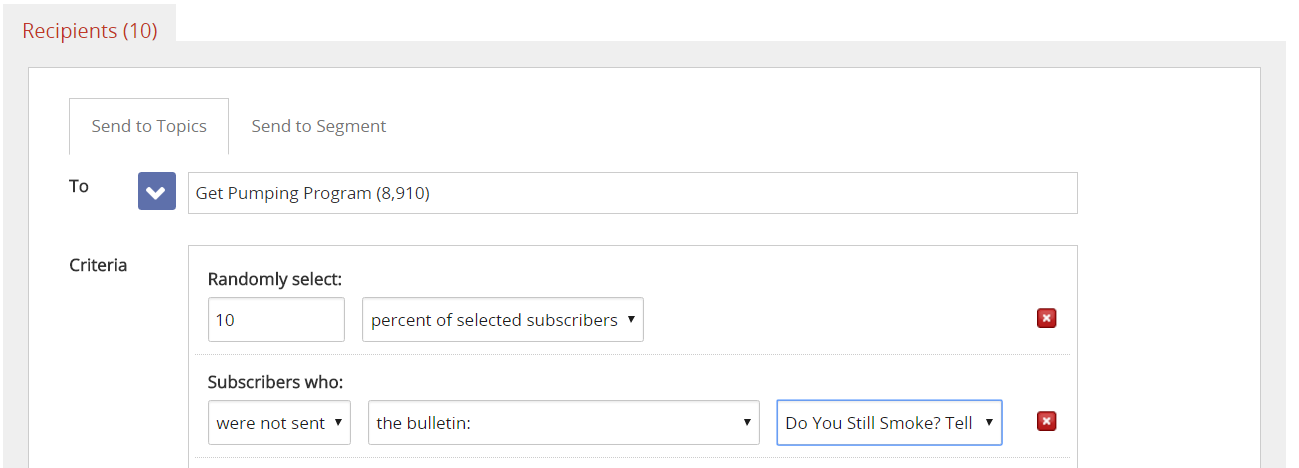Click the 'To' label text
This screenshot has width=1299, height=468.
(x=79, y=186)
